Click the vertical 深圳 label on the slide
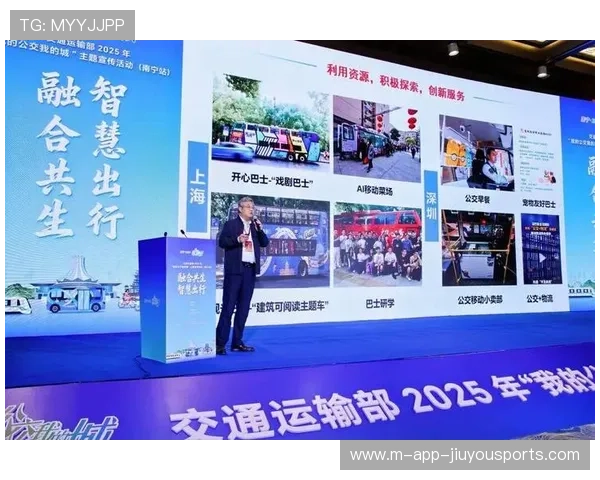This screenshot has width=600, height=480. (431, 206)
